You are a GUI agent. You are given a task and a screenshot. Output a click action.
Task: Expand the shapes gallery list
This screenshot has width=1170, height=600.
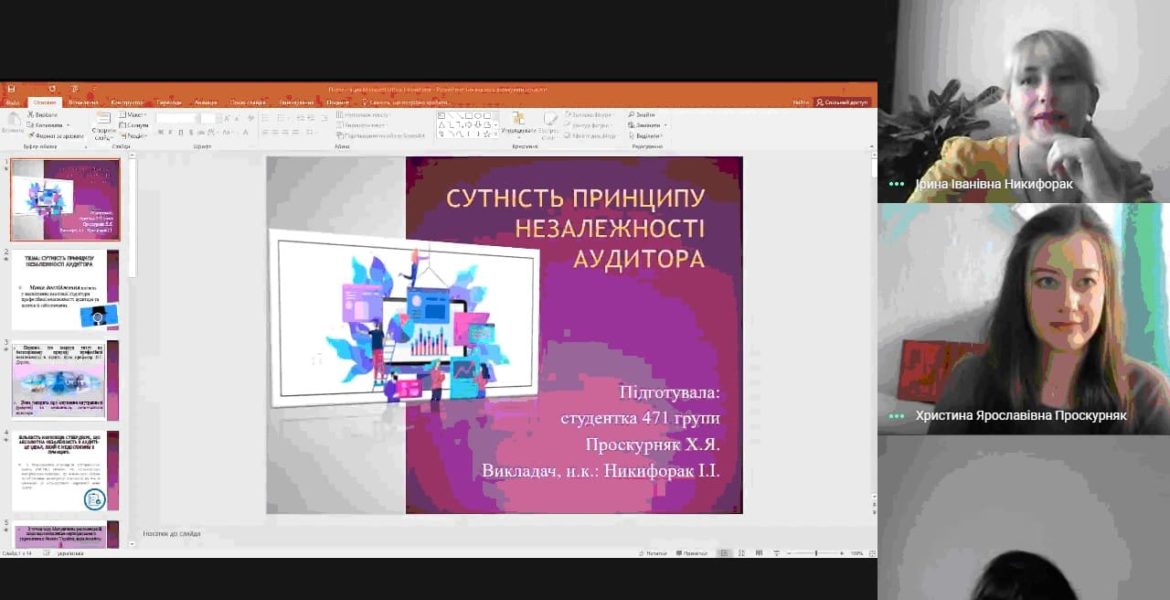point(495,134)
